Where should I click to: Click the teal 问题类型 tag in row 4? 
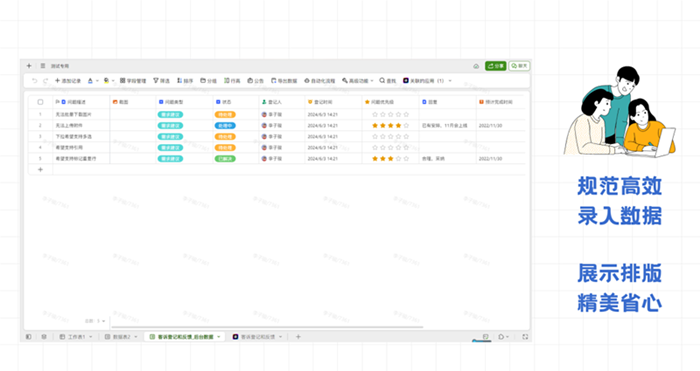click(171, 148)
